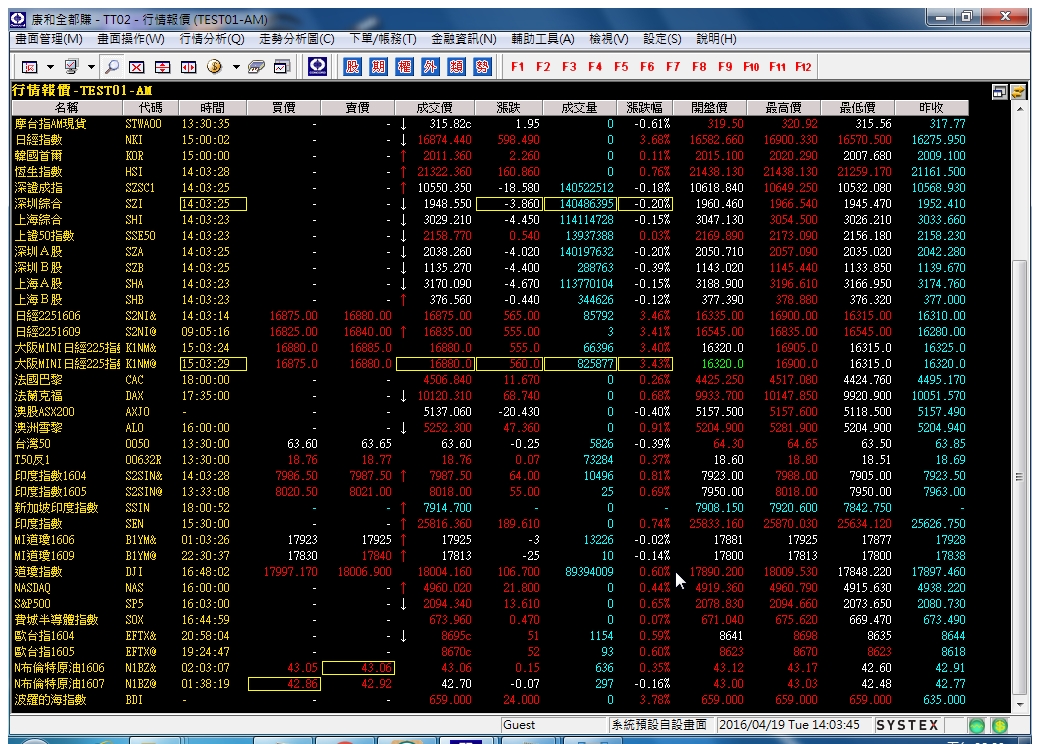This screenshot has height=744, width=1040.
Task: Click the 成交量 column header
Action: coord(579,107)
